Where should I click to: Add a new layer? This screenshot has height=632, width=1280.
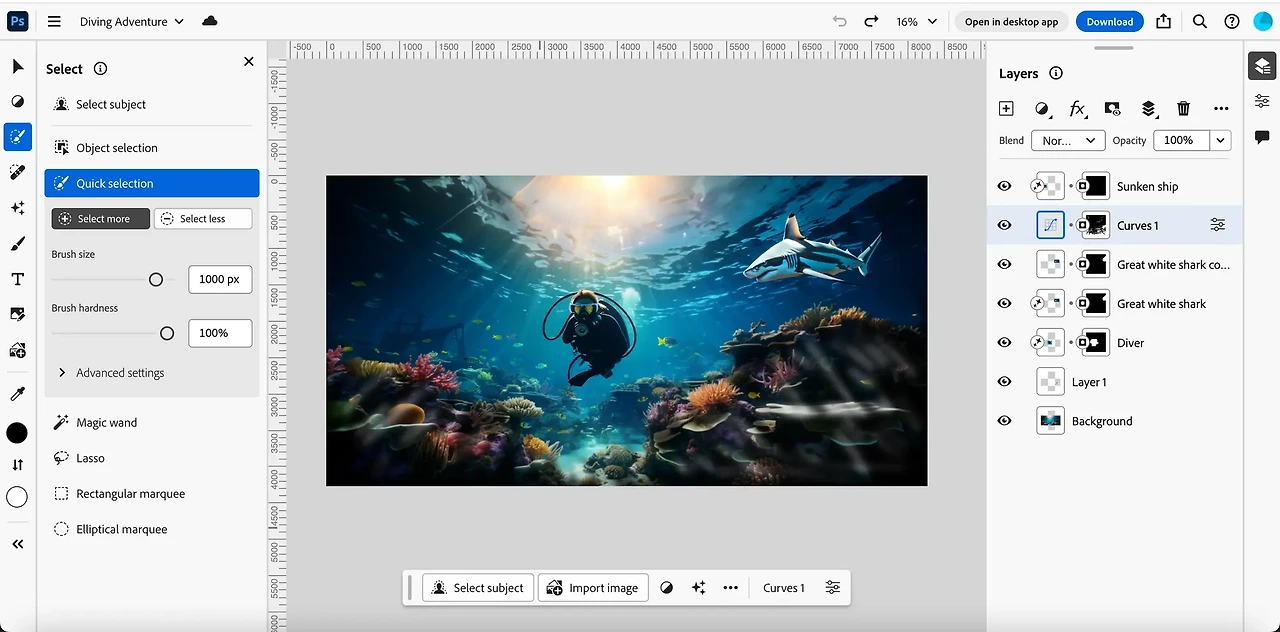coord(1006,108)
